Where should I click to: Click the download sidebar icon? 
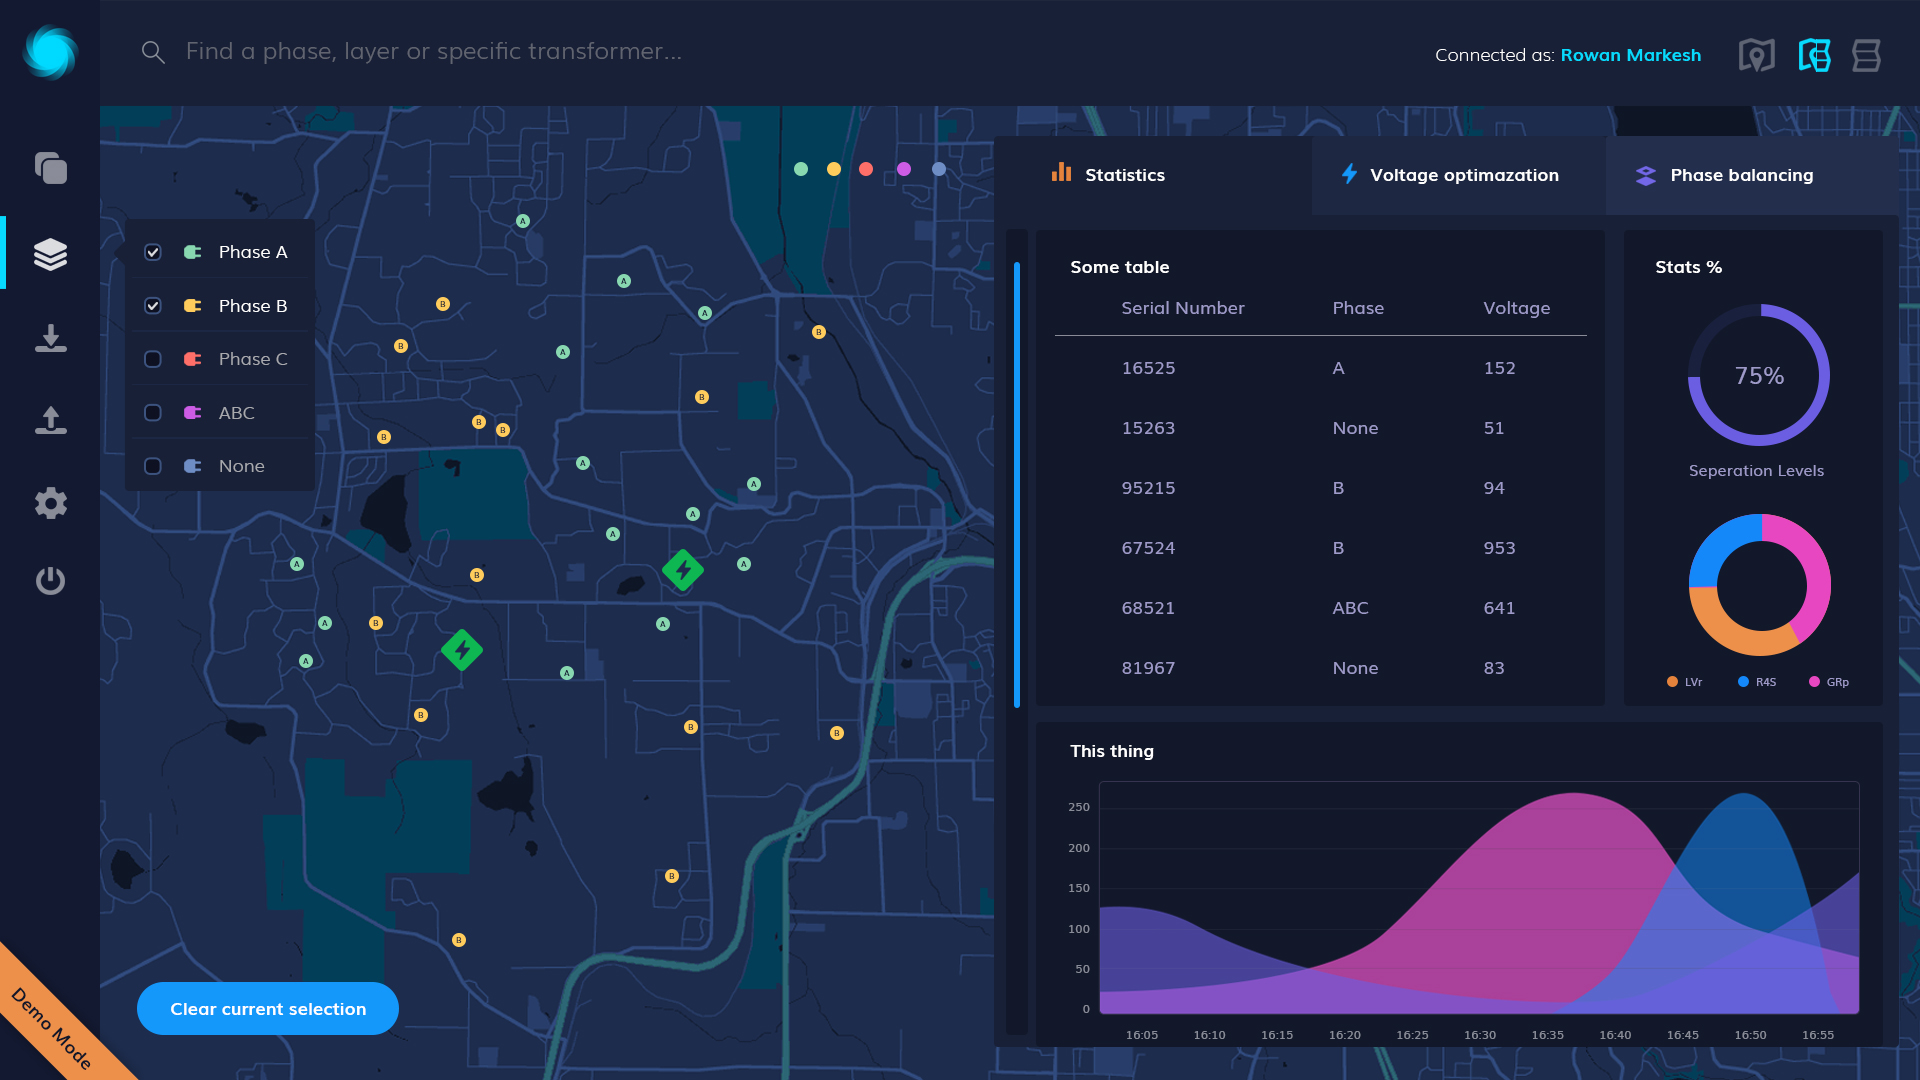pos(50,338)
